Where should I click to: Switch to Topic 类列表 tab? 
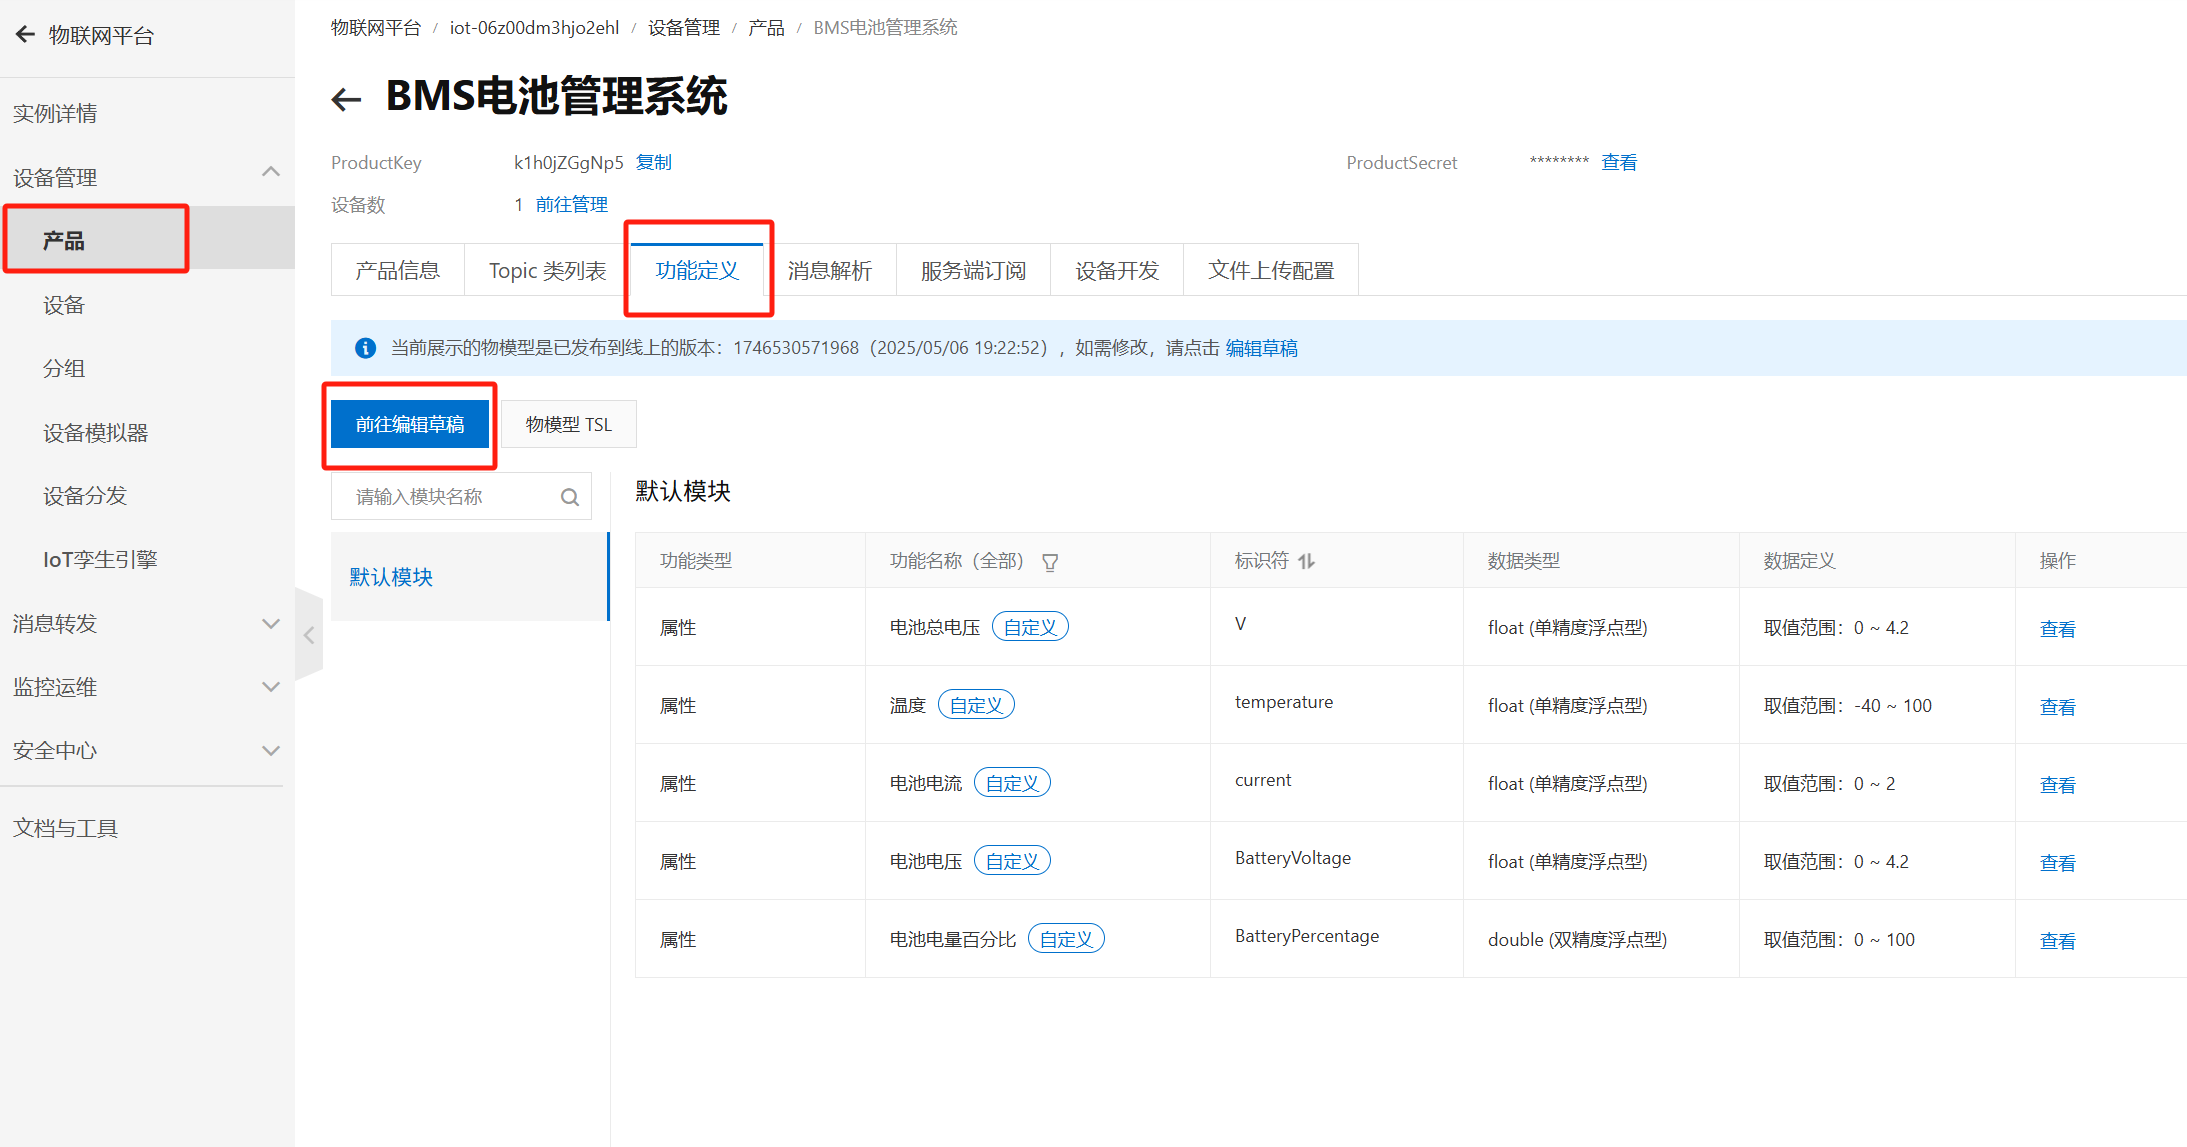(547, 270)
